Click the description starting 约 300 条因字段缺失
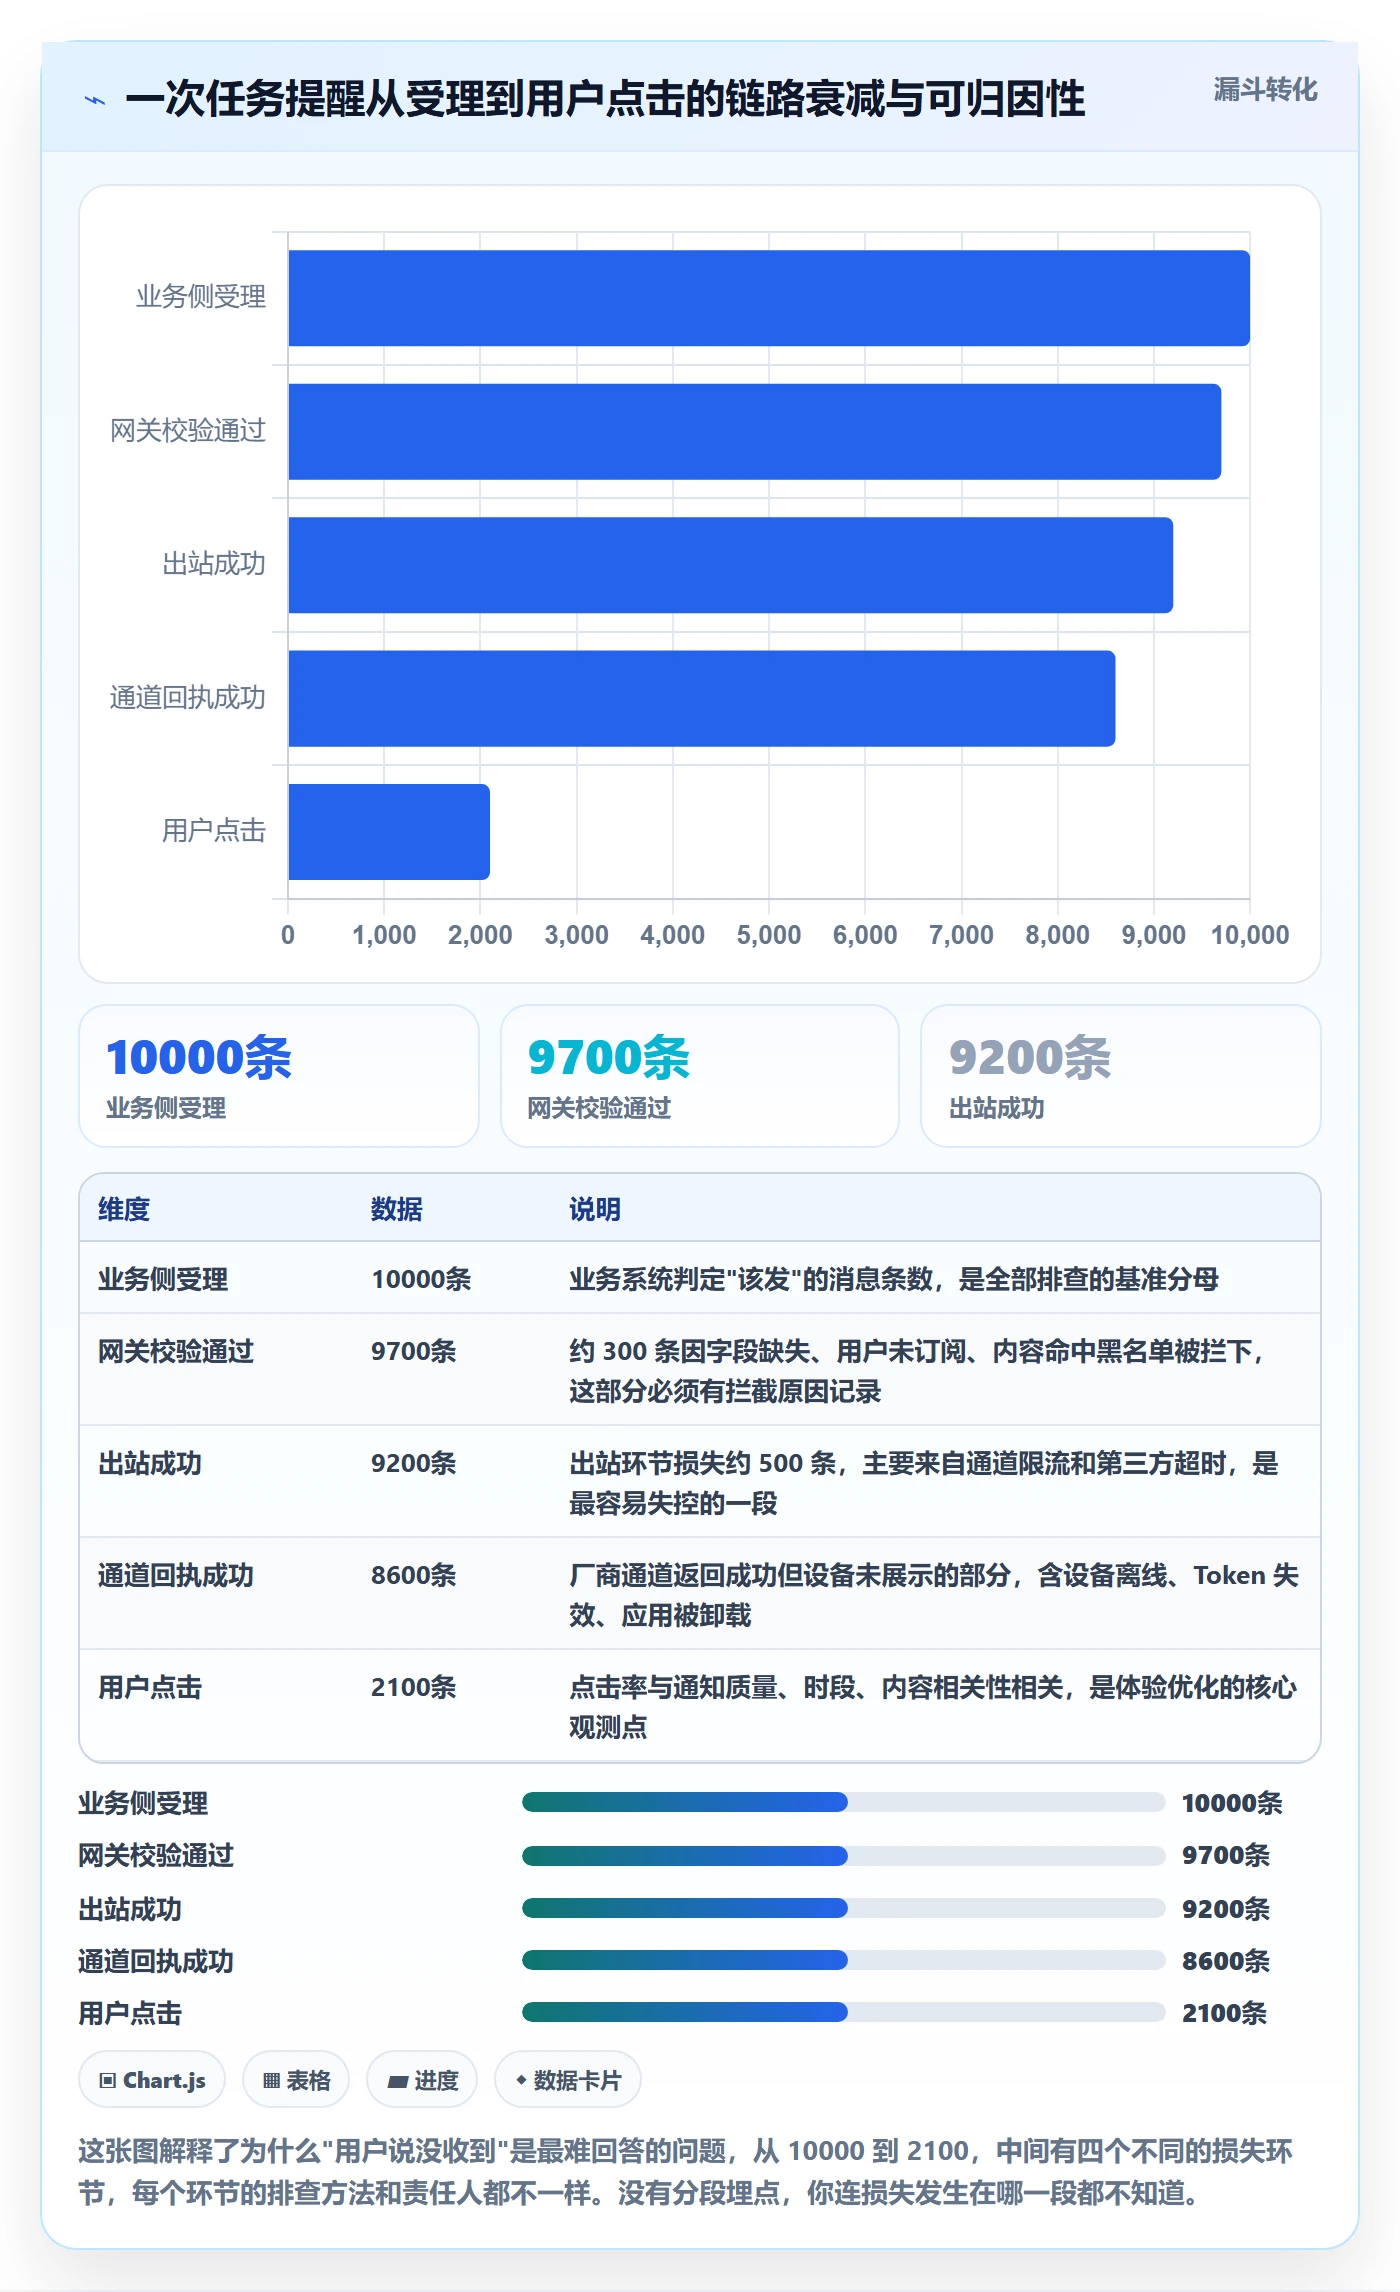The width and height of the screenshot is (1400, 2292). coord(918,1371)
